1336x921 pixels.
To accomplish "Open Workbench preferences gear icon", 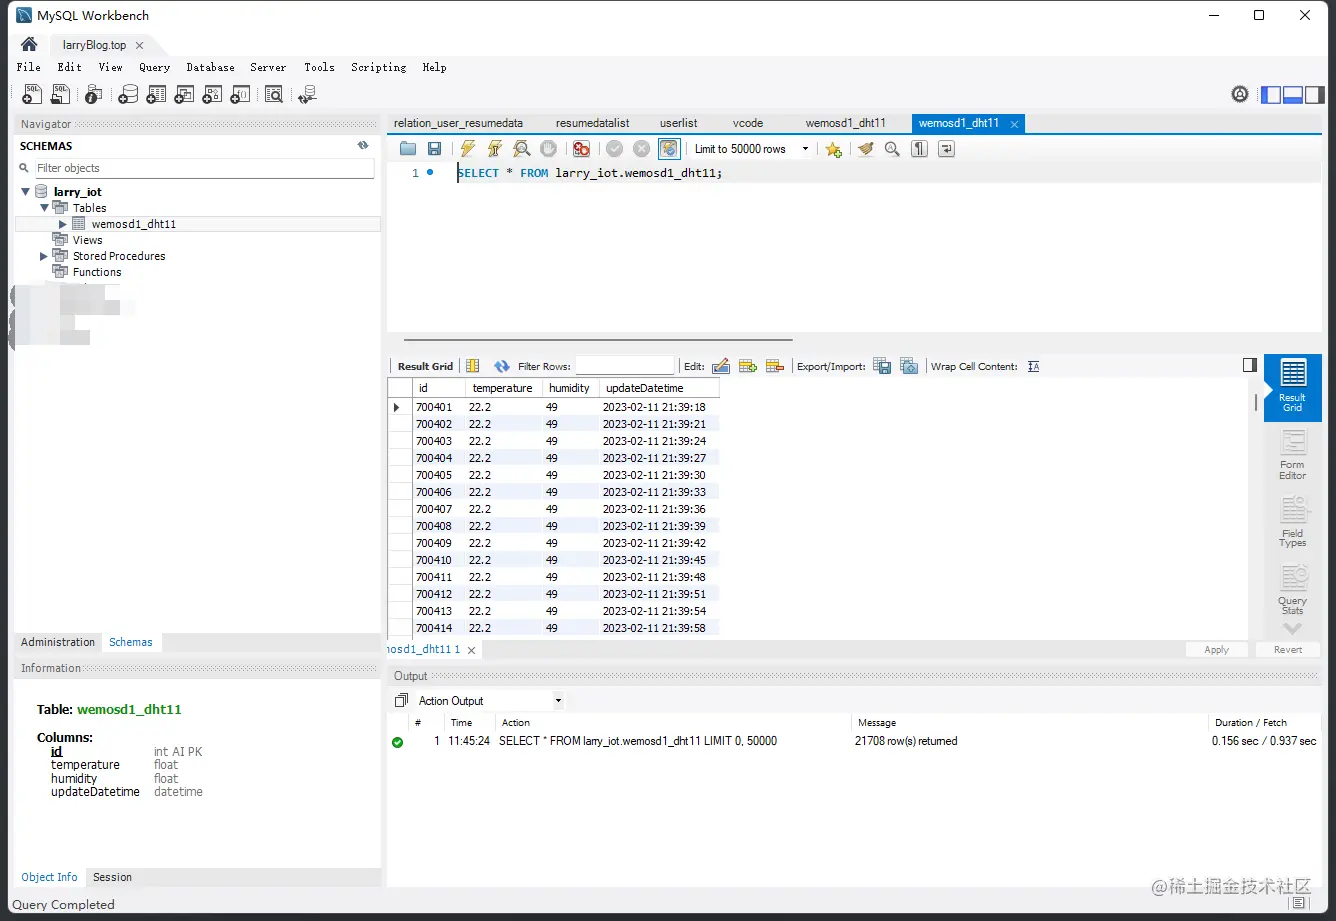I will click(1240, 94).
